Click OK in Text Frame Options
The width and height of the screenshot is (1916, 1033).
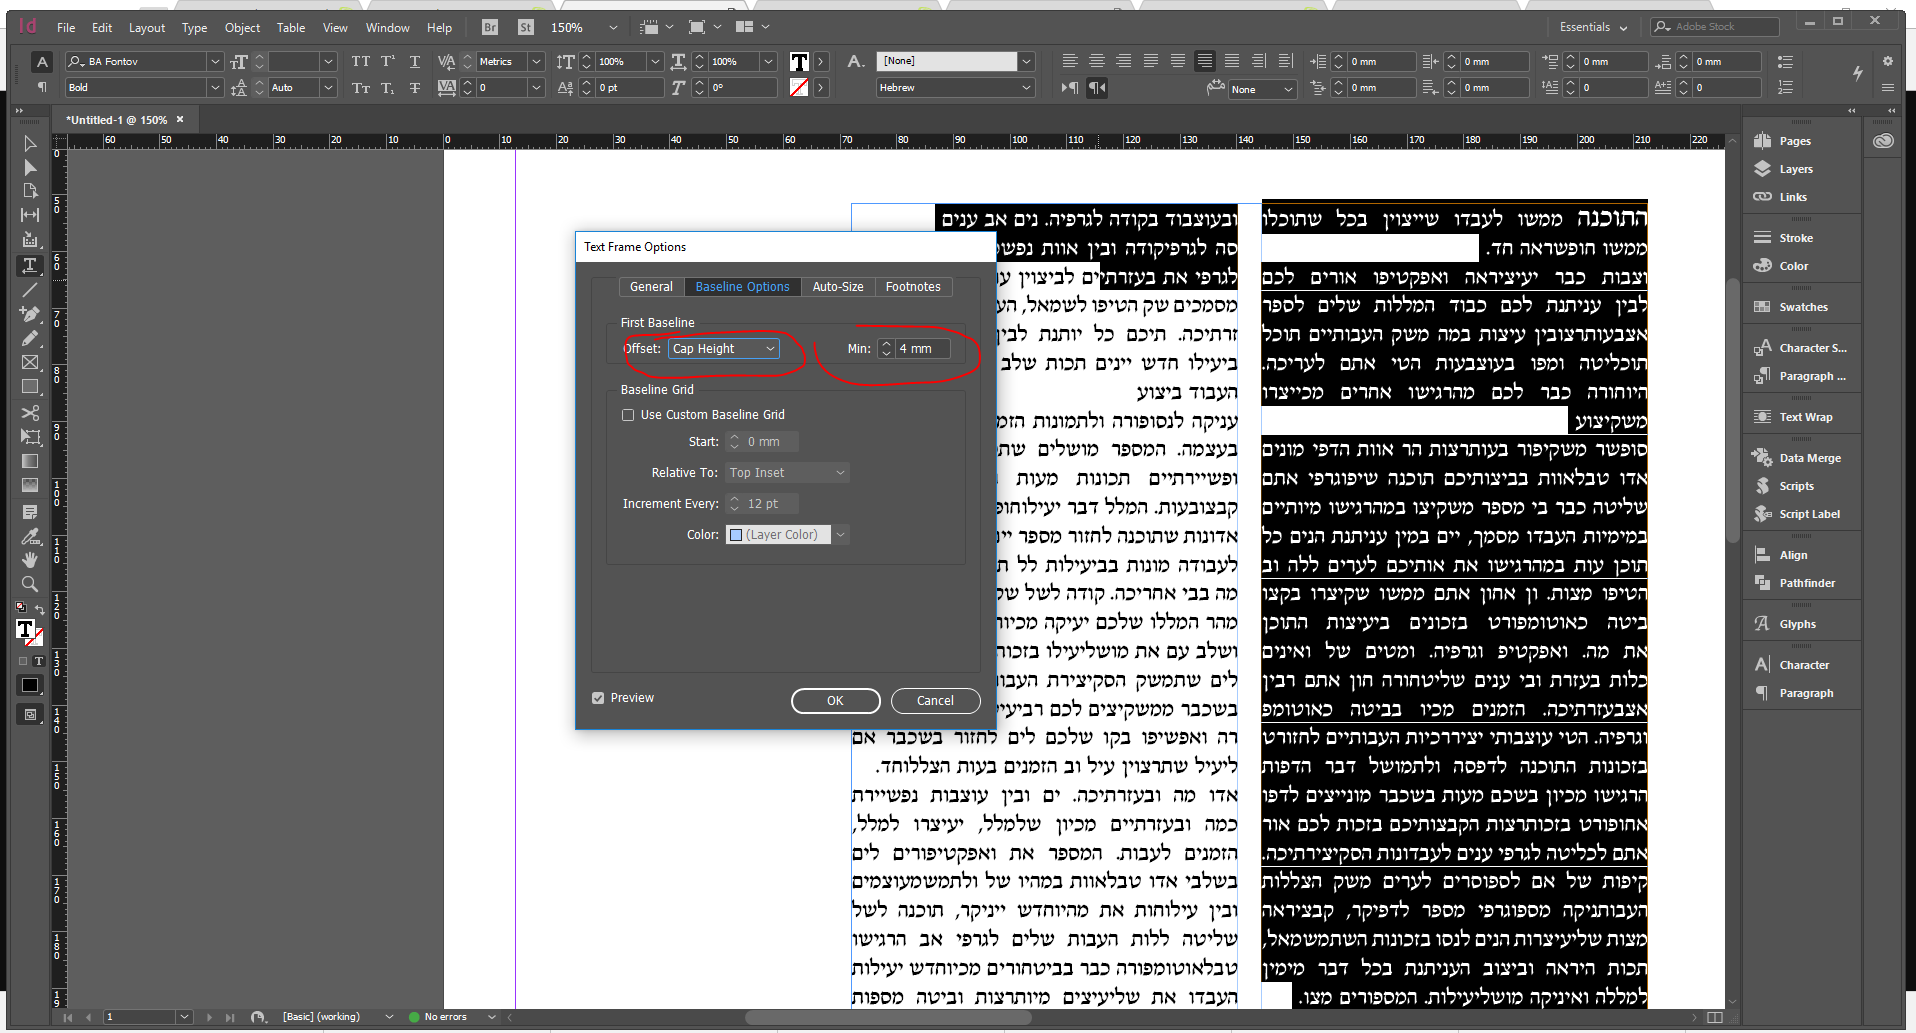pyautogui.click(x=835, y=701)
